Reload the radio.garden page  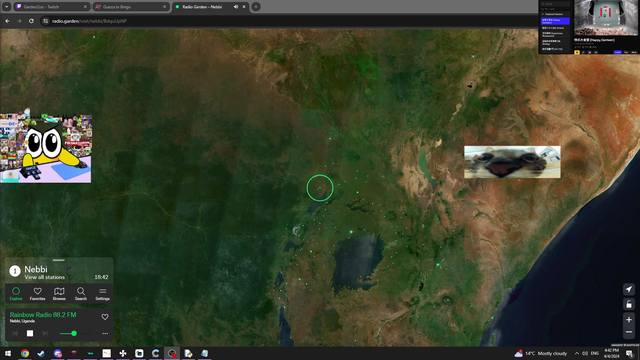click(x=31, y=21)
